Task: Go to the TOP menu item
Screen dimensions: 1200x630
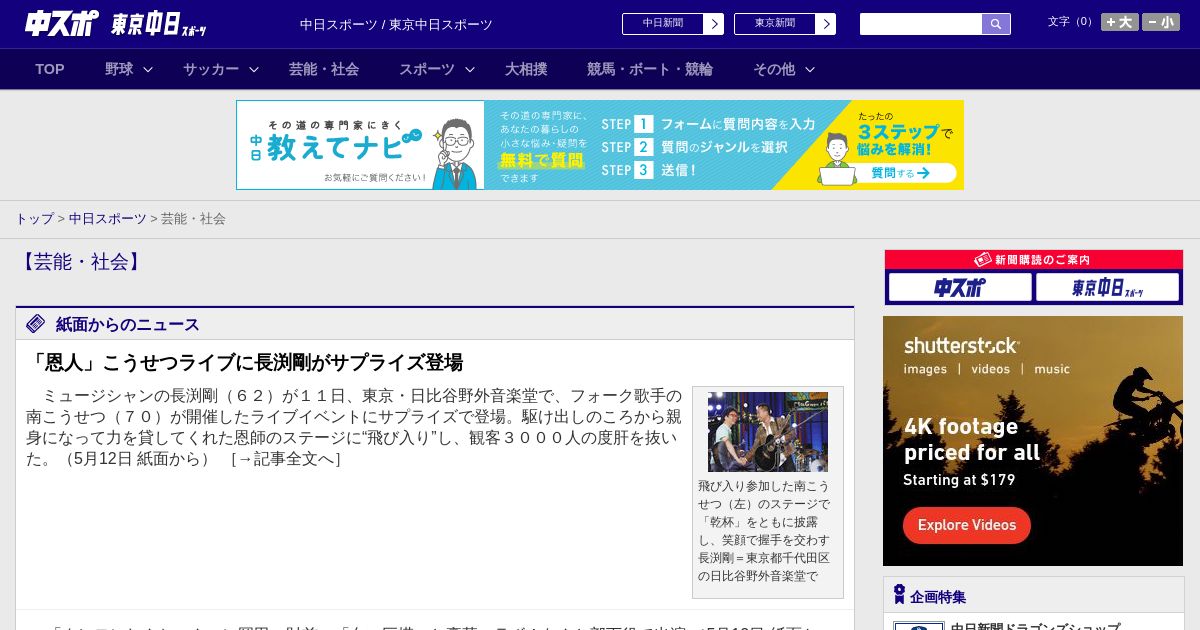Action: point(50,69)
